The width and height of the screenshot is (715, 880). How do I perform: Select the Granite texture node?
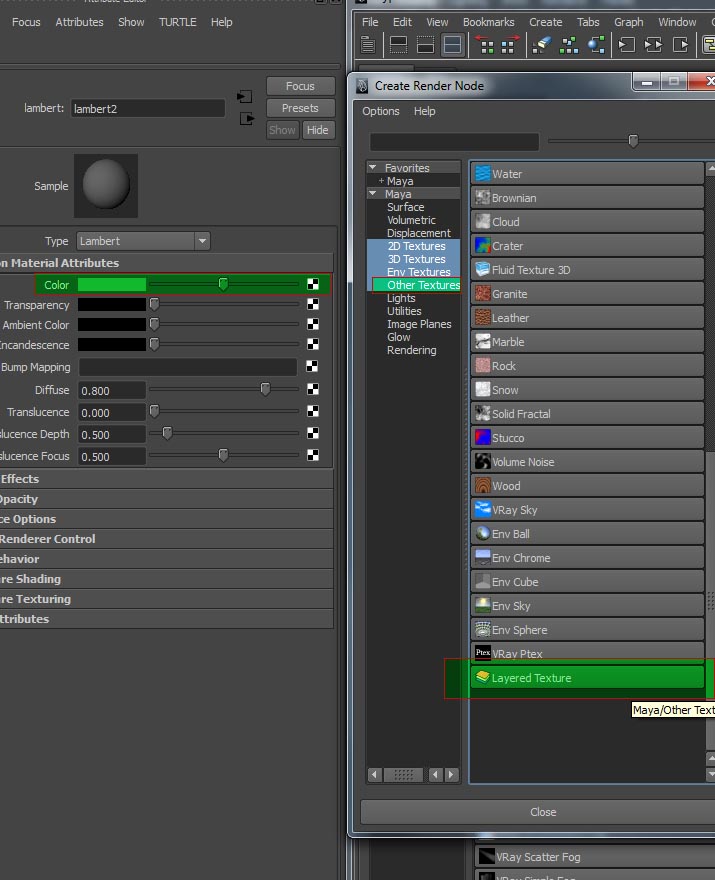587,294
